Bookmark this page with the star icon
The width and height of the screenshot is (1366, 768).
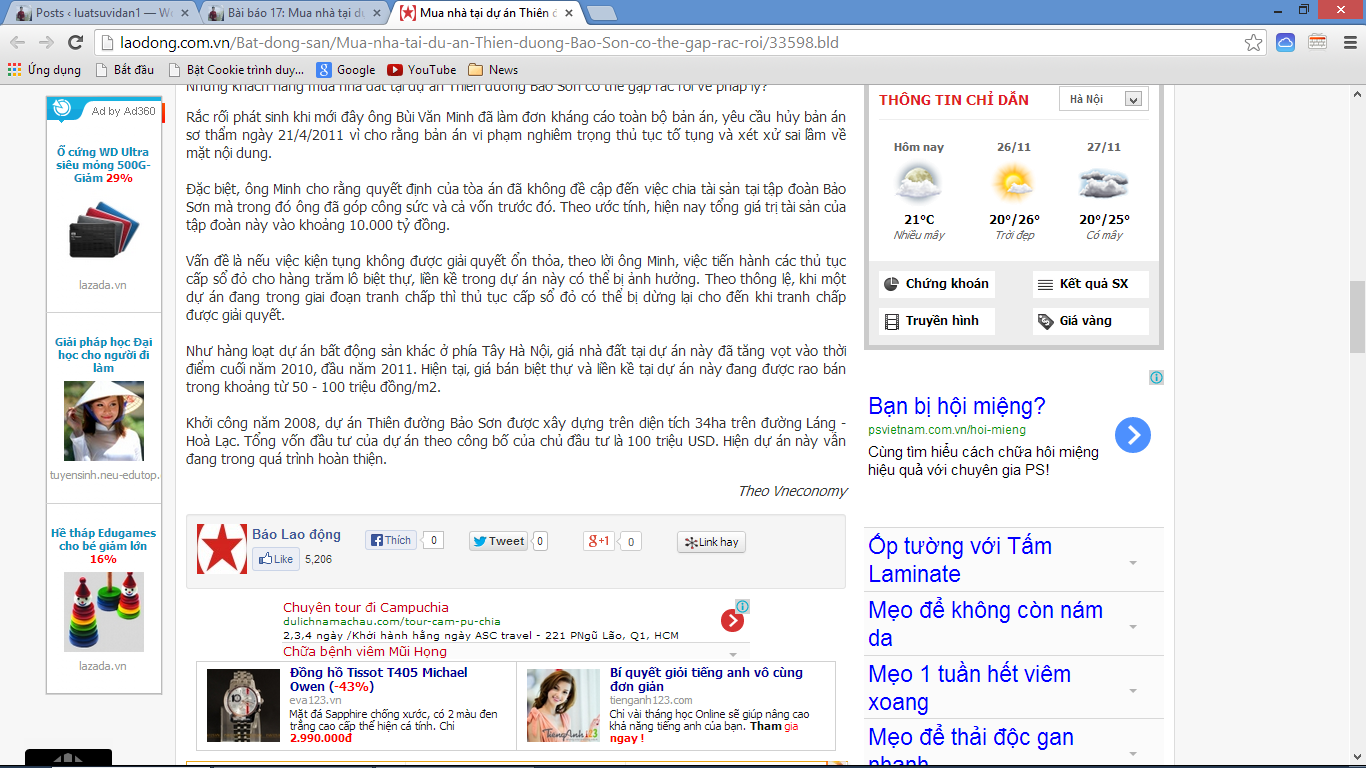point(1253,42)
